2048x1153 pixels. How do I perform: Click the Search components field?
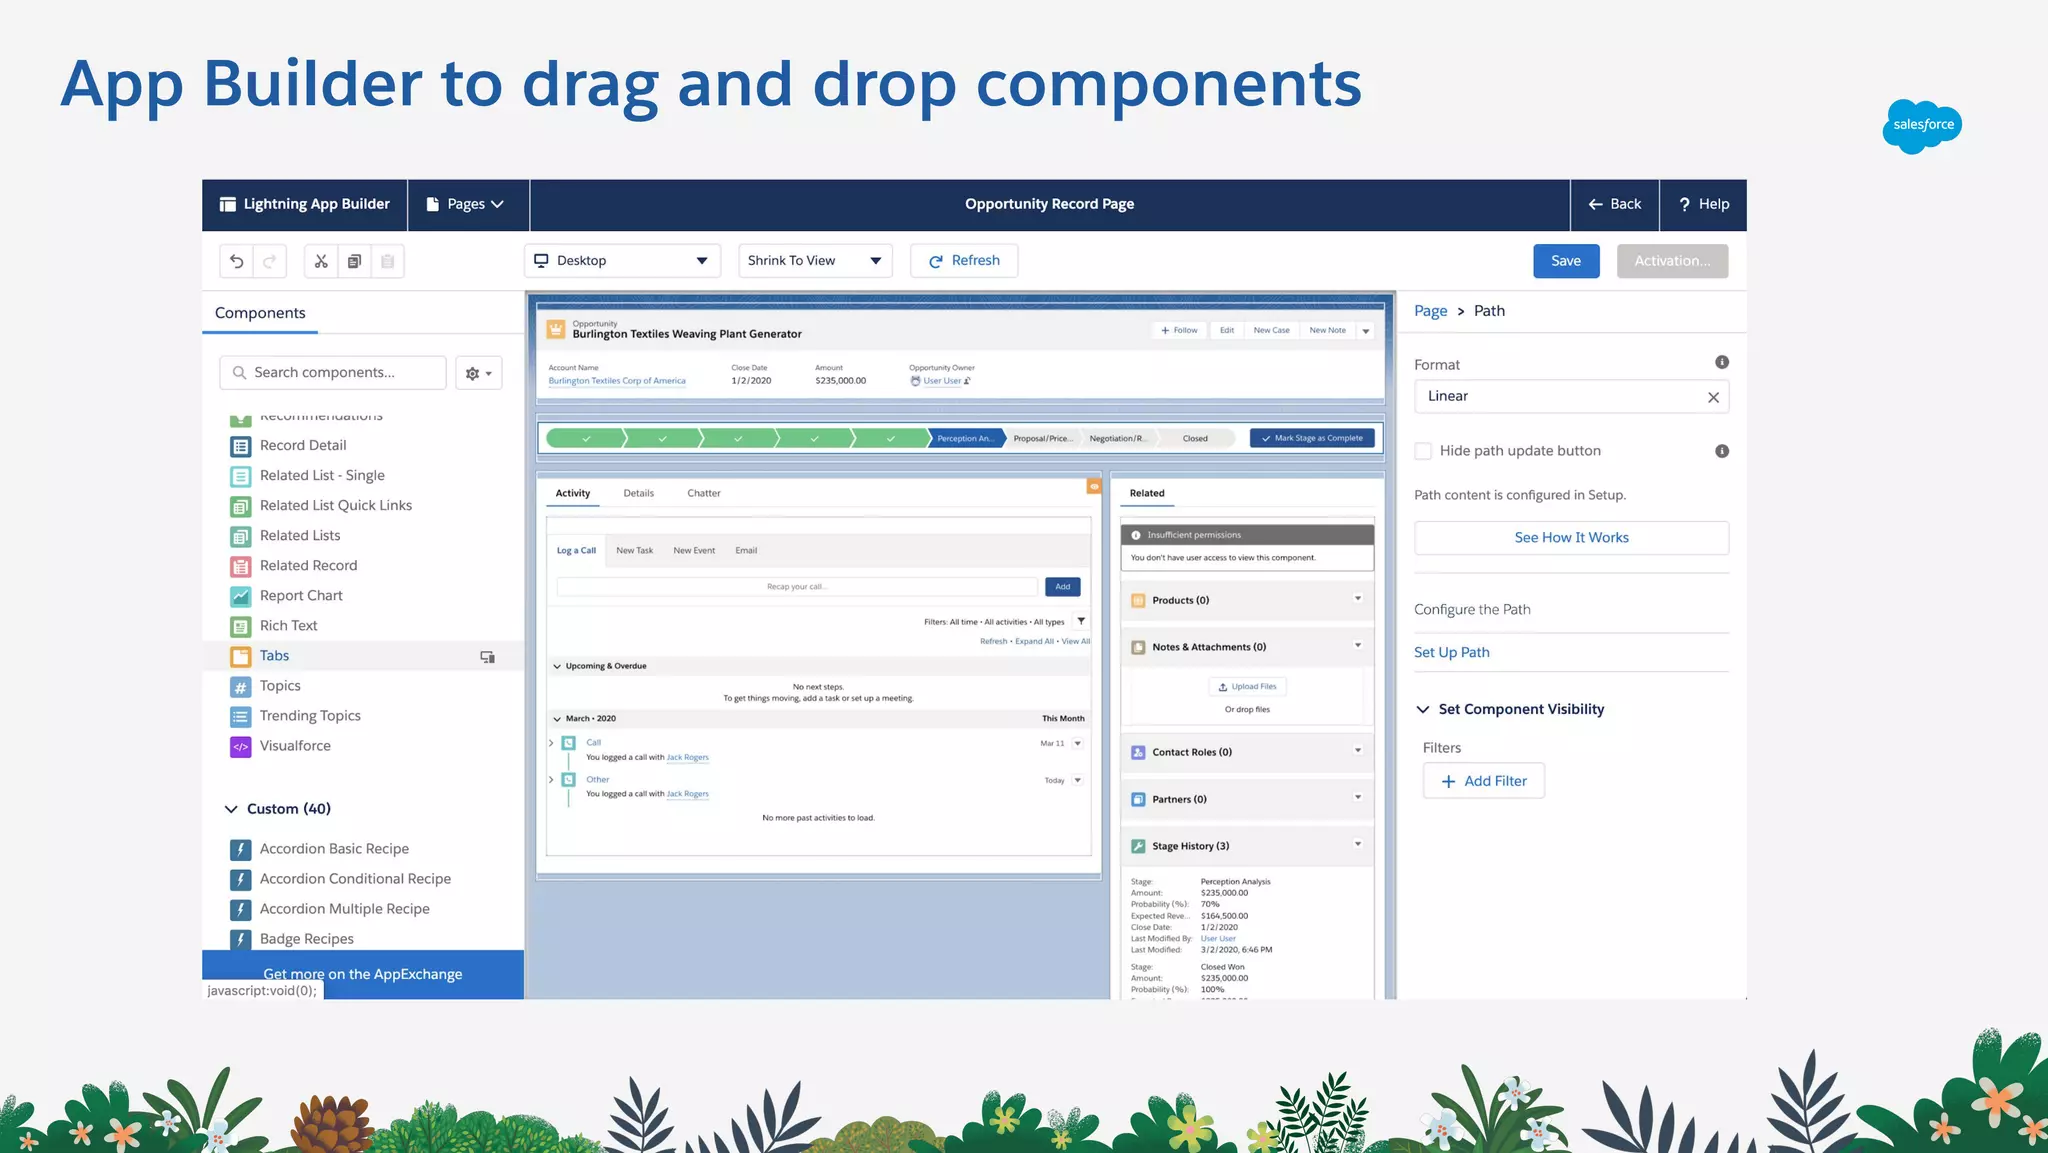pyautogui.click(x=340, y=372)
